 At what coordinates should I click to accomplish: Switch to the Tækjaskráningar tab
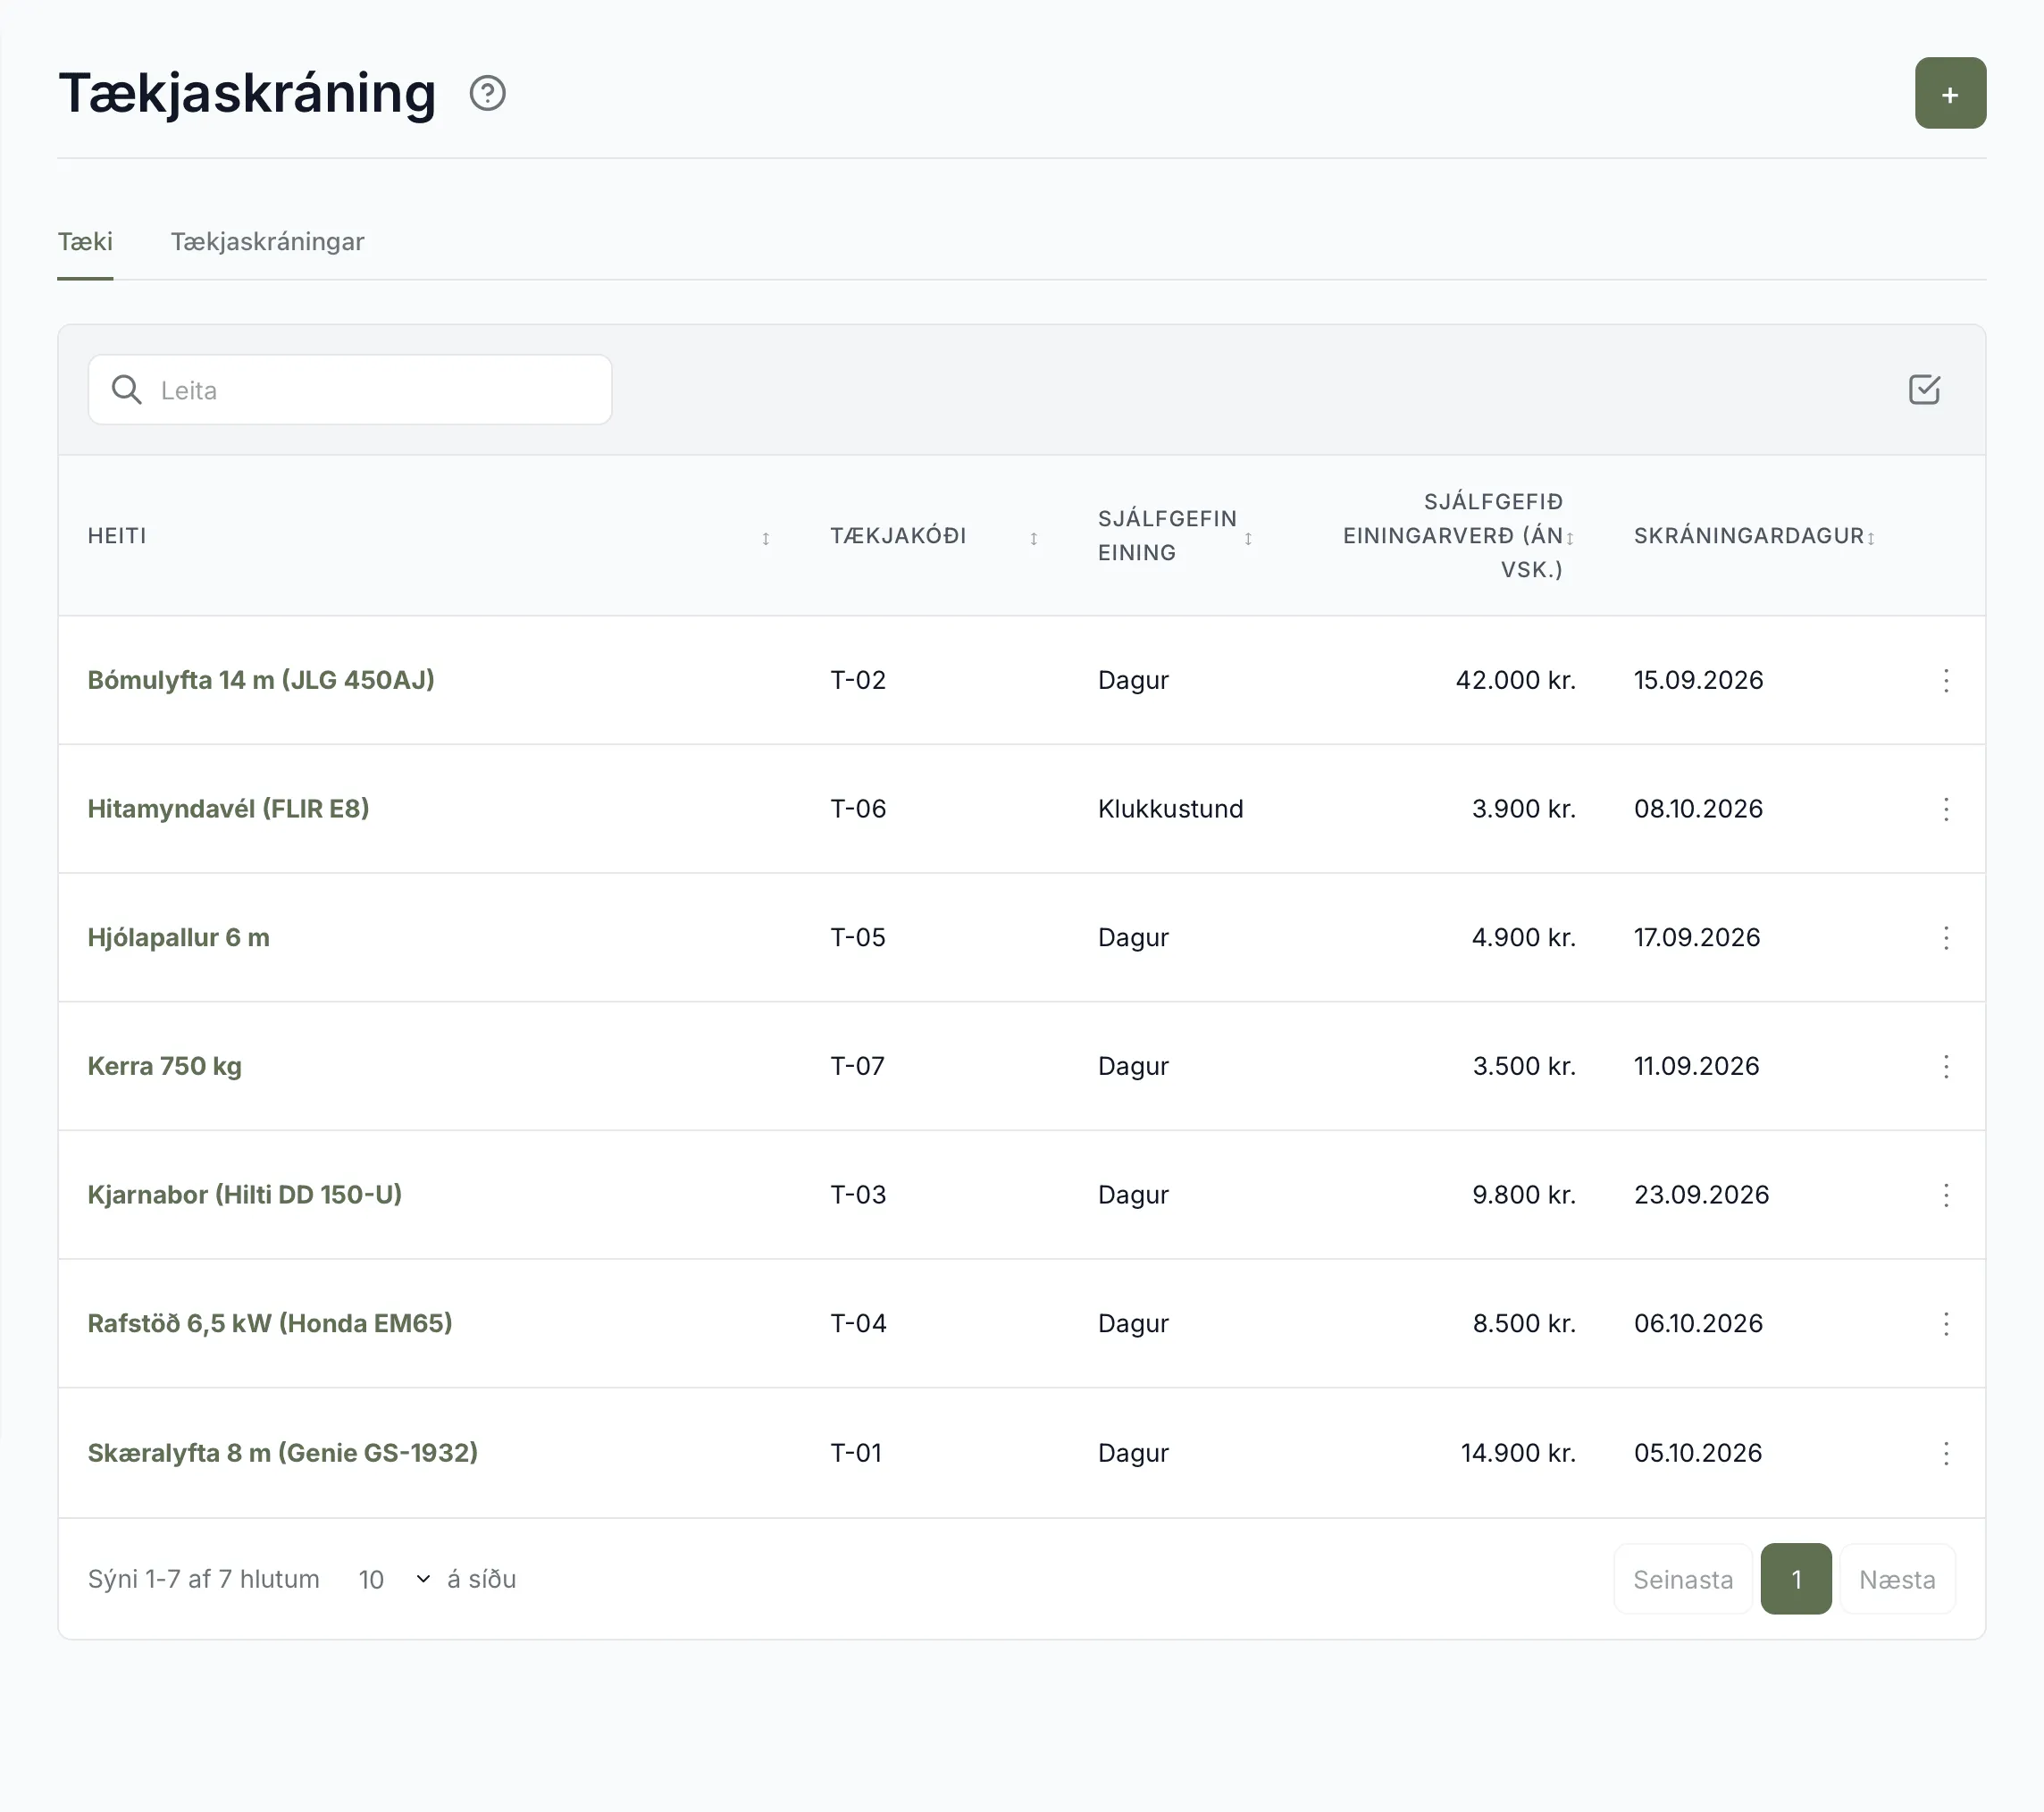coord(267,241)
